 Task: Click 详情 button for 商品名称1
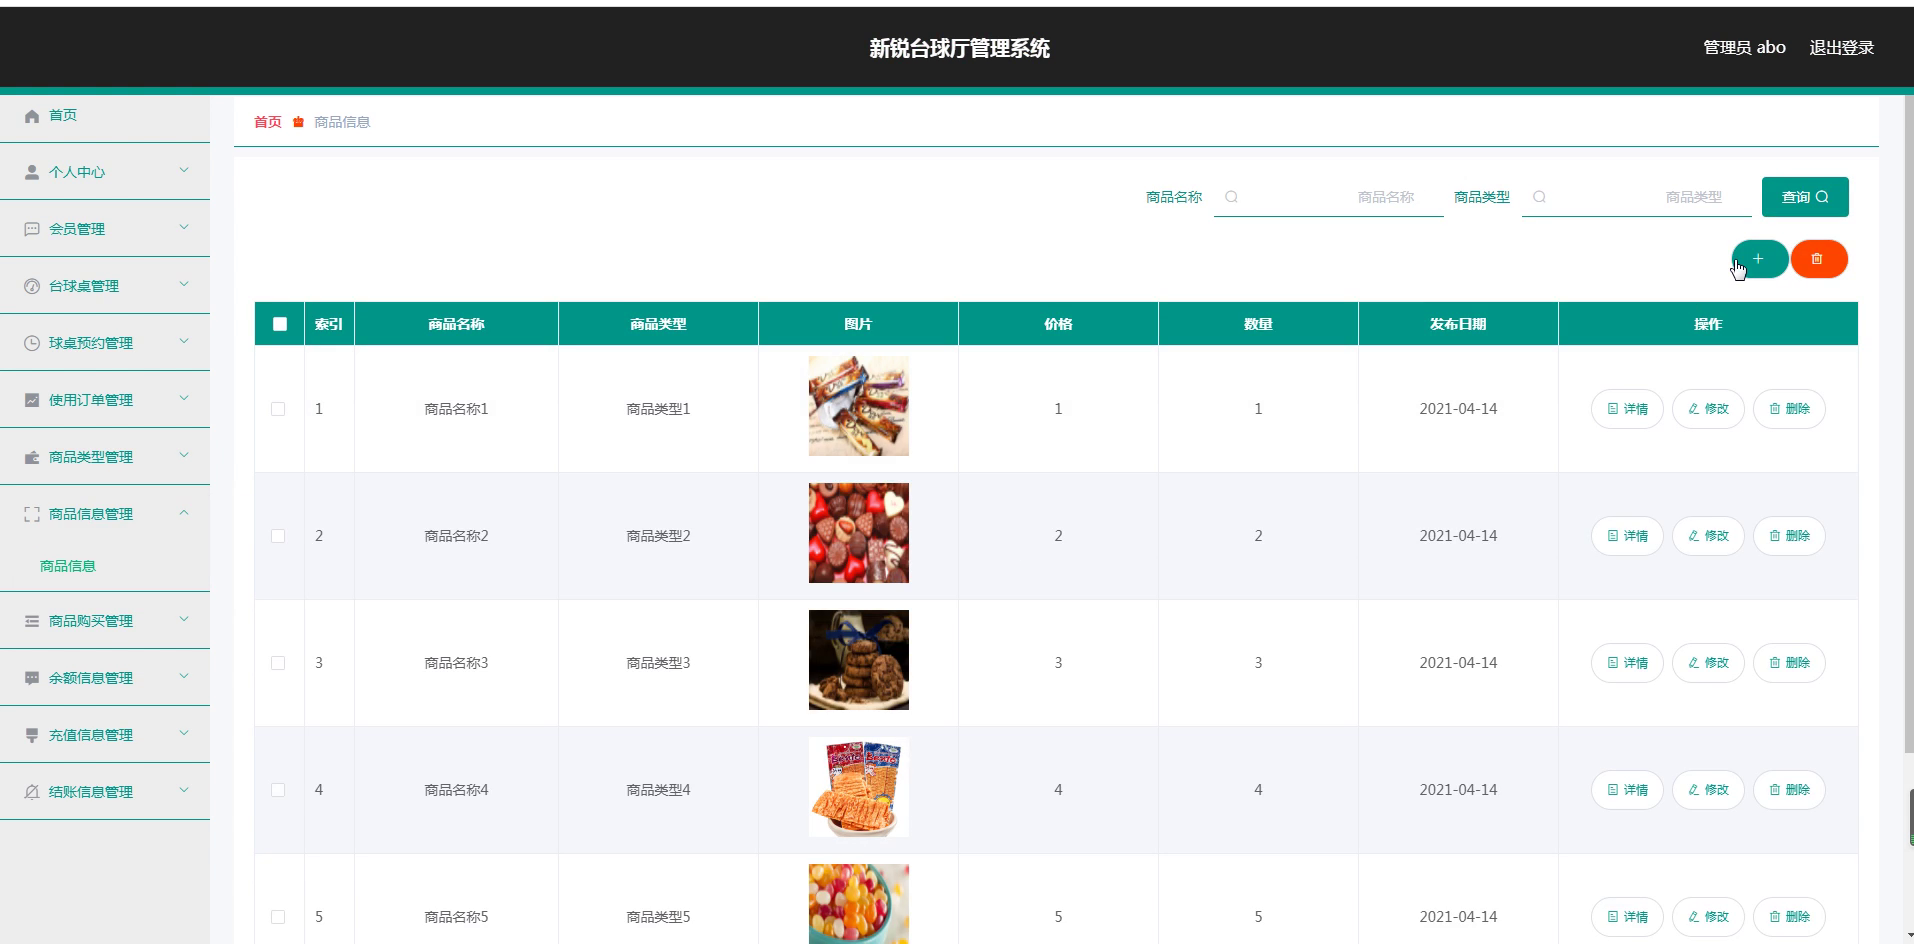(1627, 409)
